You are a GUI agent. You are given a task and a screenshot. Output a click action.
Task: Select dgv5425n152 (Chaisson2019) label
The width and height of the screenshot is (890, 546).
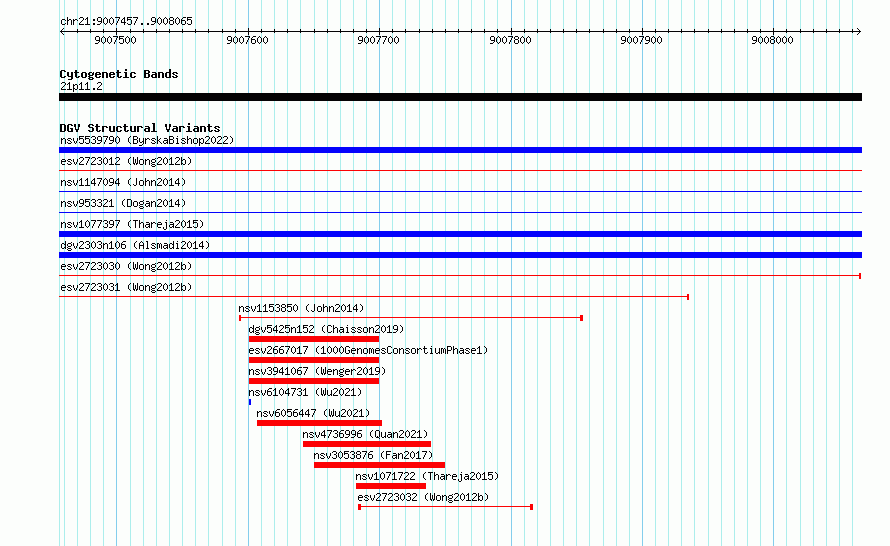(x=326, y=329)
